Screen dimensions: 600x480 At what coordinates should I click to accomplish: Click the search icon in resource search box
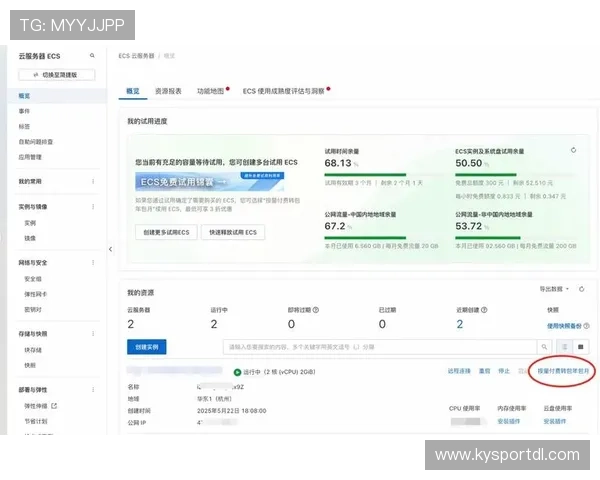tap(544, 347)
